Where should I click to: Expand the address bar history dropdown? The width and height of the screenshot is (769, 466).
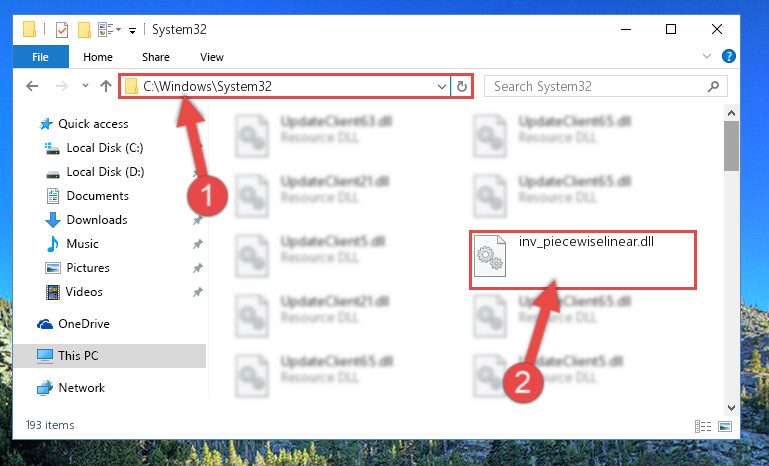pyautogui.click(x=441, y=87)
